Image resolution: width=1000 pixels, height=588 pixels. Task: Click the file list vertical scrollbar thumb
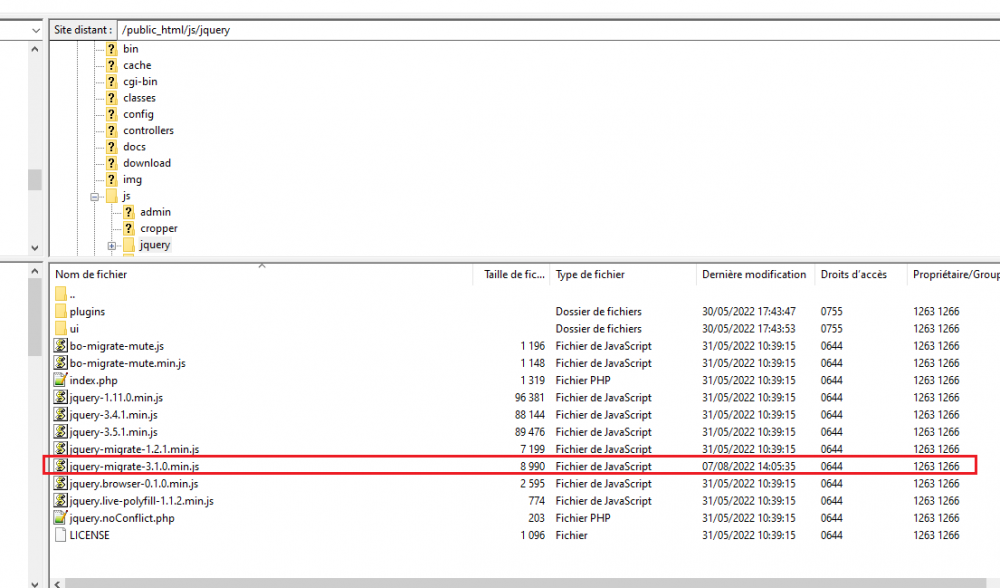(35, 317)
